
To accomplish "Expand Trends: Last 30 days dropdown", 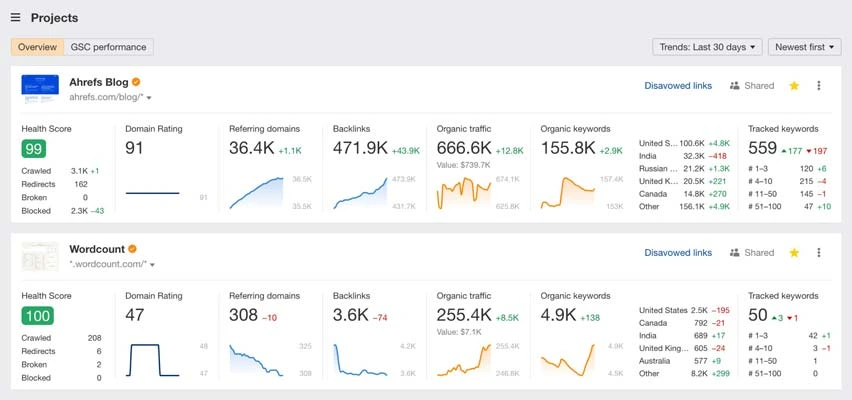I will point(707,47).
